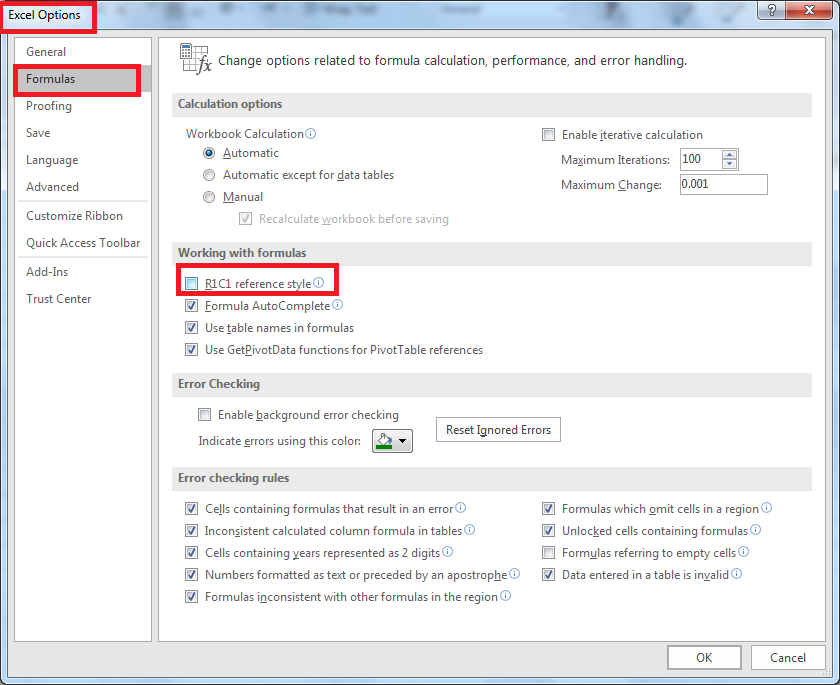Toggle numbers formatted as text rule
The width and height of the screenshot is (840, 685).
click(x=191, y=575)
